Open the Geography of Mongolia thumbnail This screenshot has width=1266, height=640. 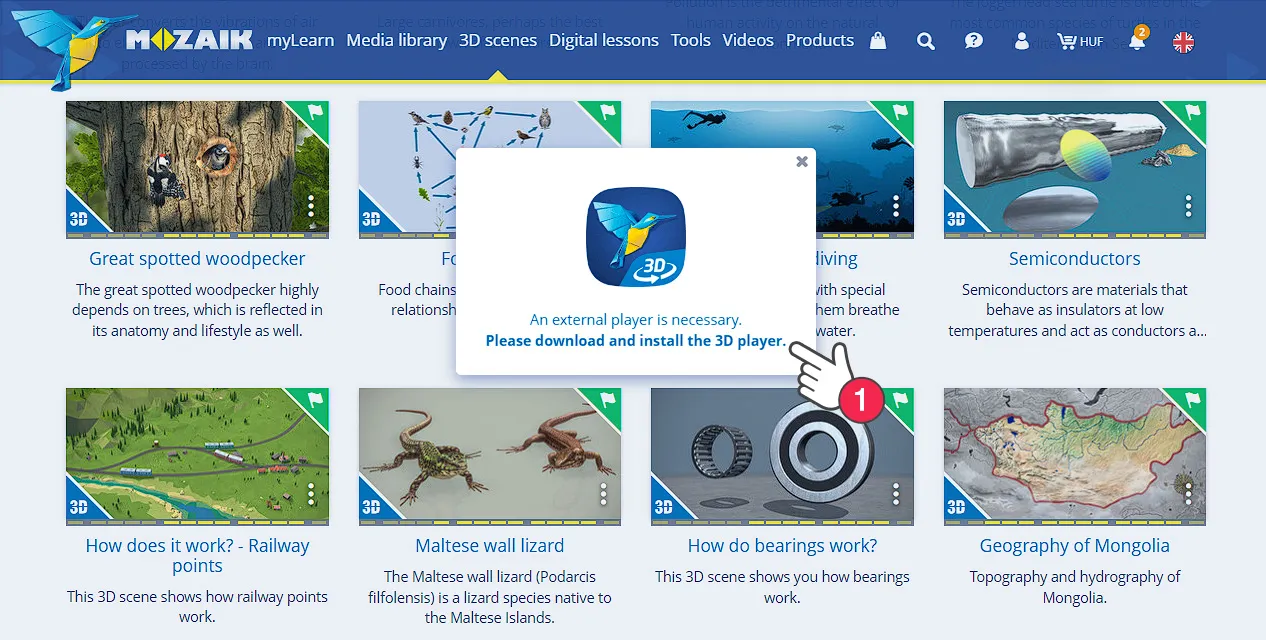coord(1074,454)
